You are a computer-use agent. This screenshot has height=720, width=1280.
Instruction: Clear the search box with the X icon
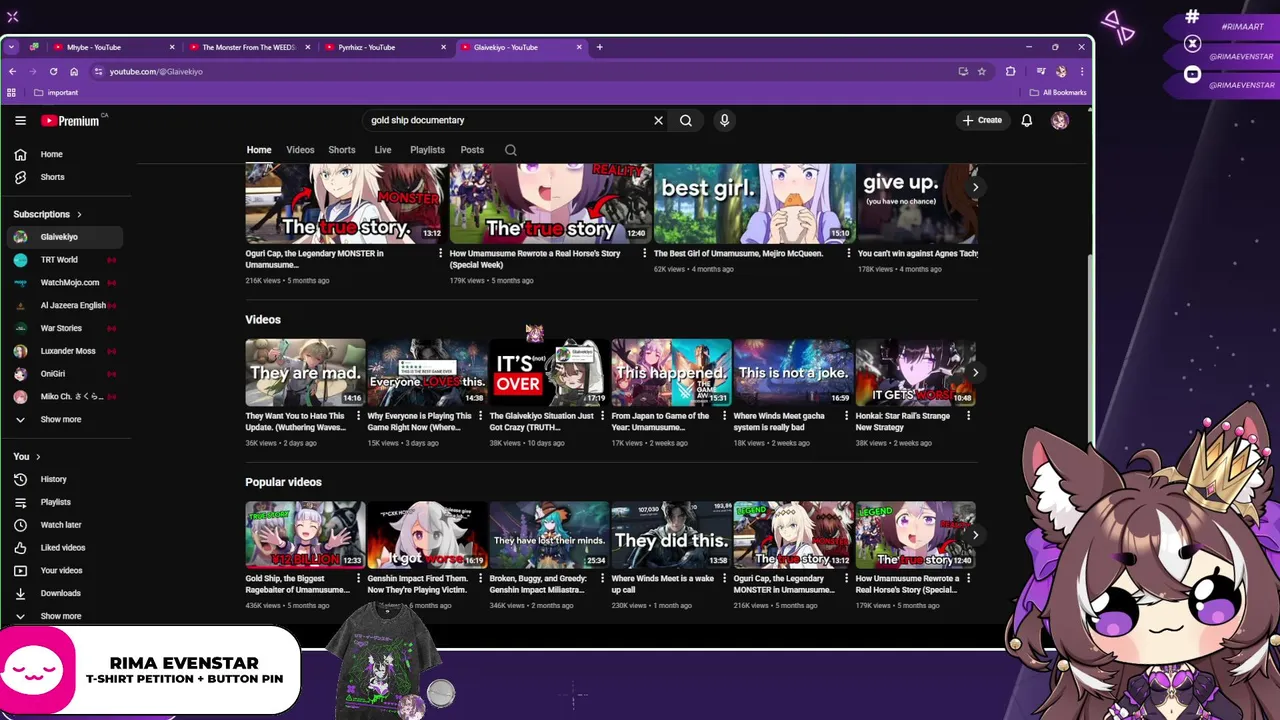pyautogui.click(x=658, y=120)
